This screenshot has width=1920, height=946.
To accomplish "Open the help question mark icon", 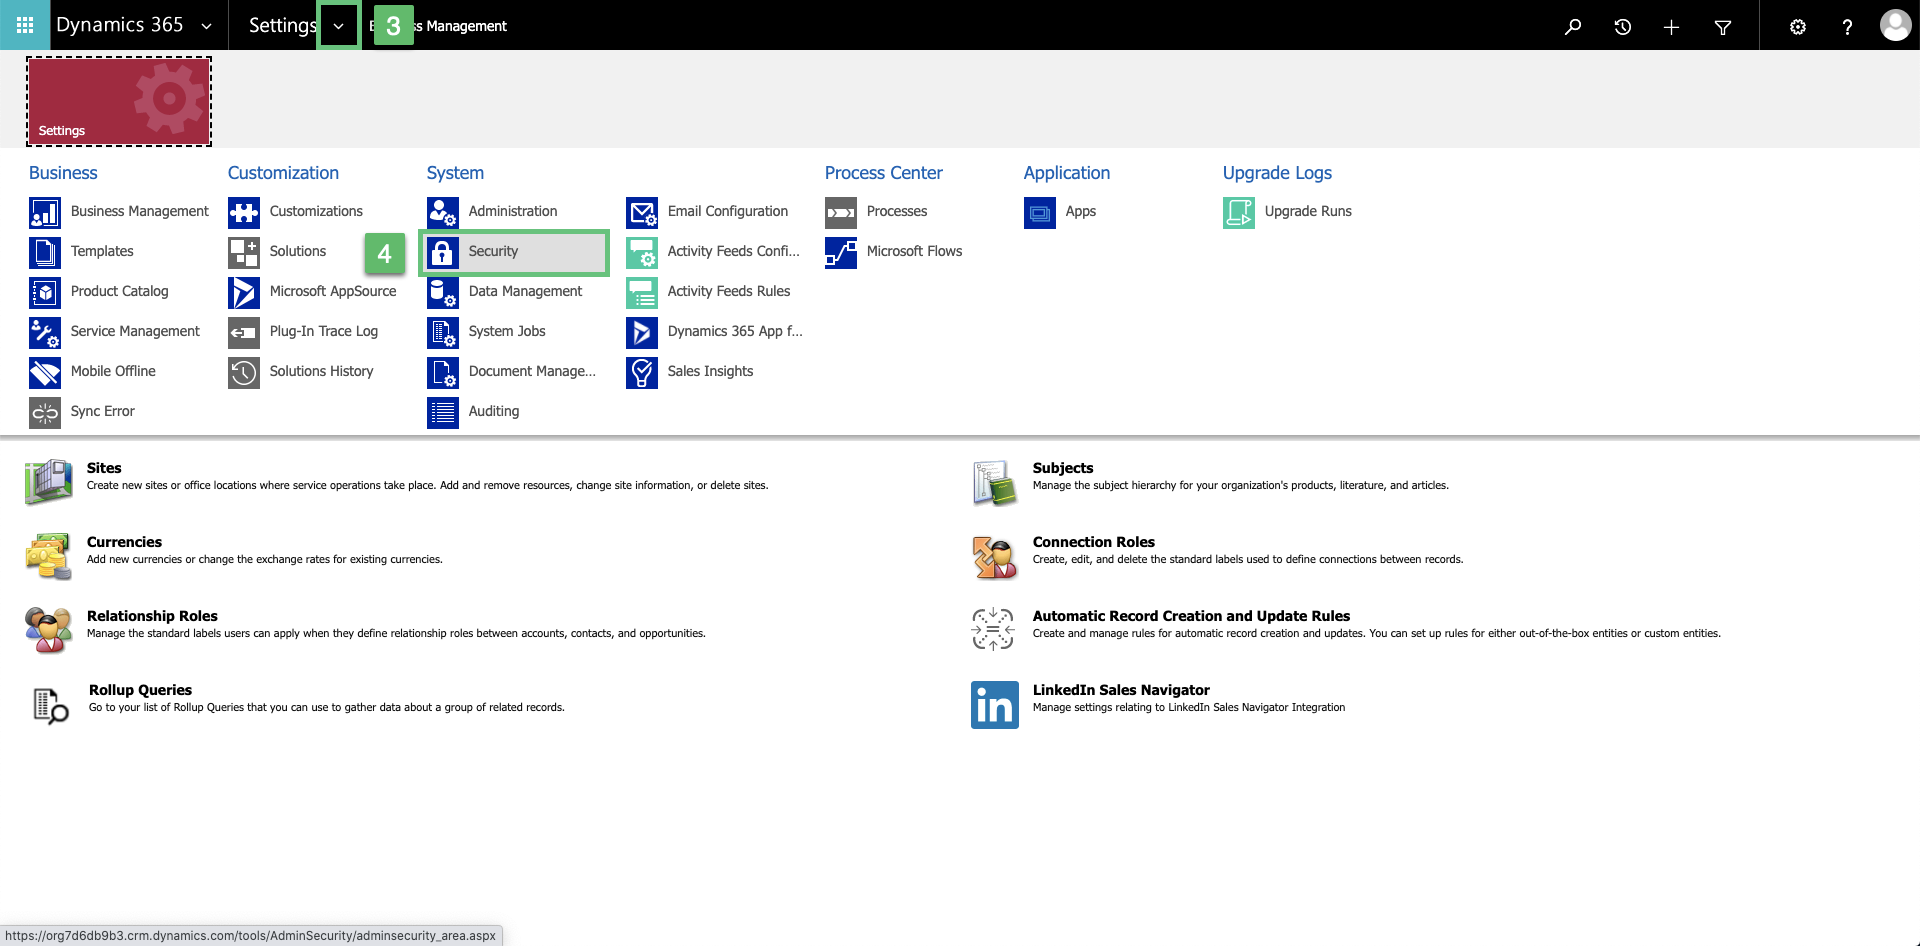I will point(1847,27).
